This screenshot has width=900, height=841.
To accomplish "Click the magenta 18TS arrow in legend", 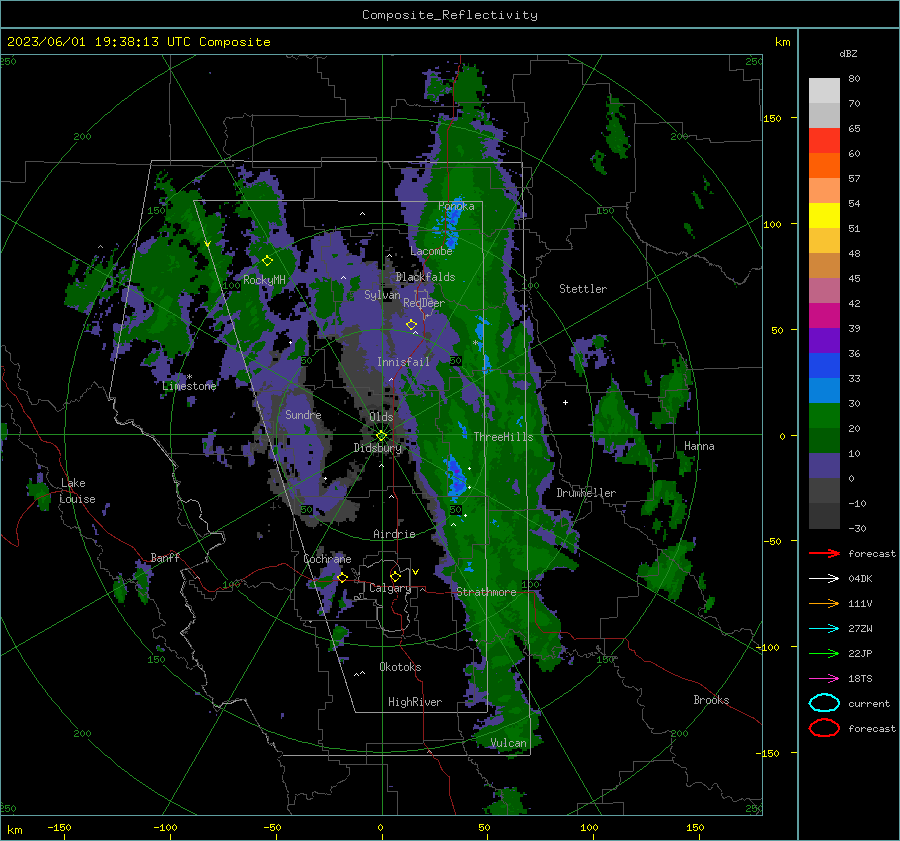I will [824, 679].
